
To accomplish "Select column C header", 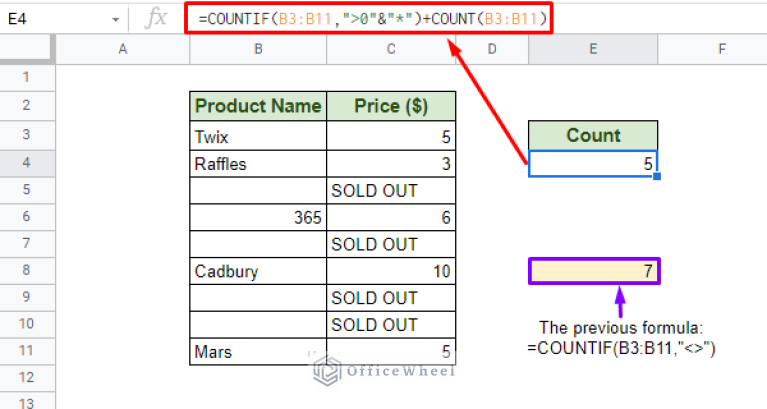I will [x=391, y=49].
